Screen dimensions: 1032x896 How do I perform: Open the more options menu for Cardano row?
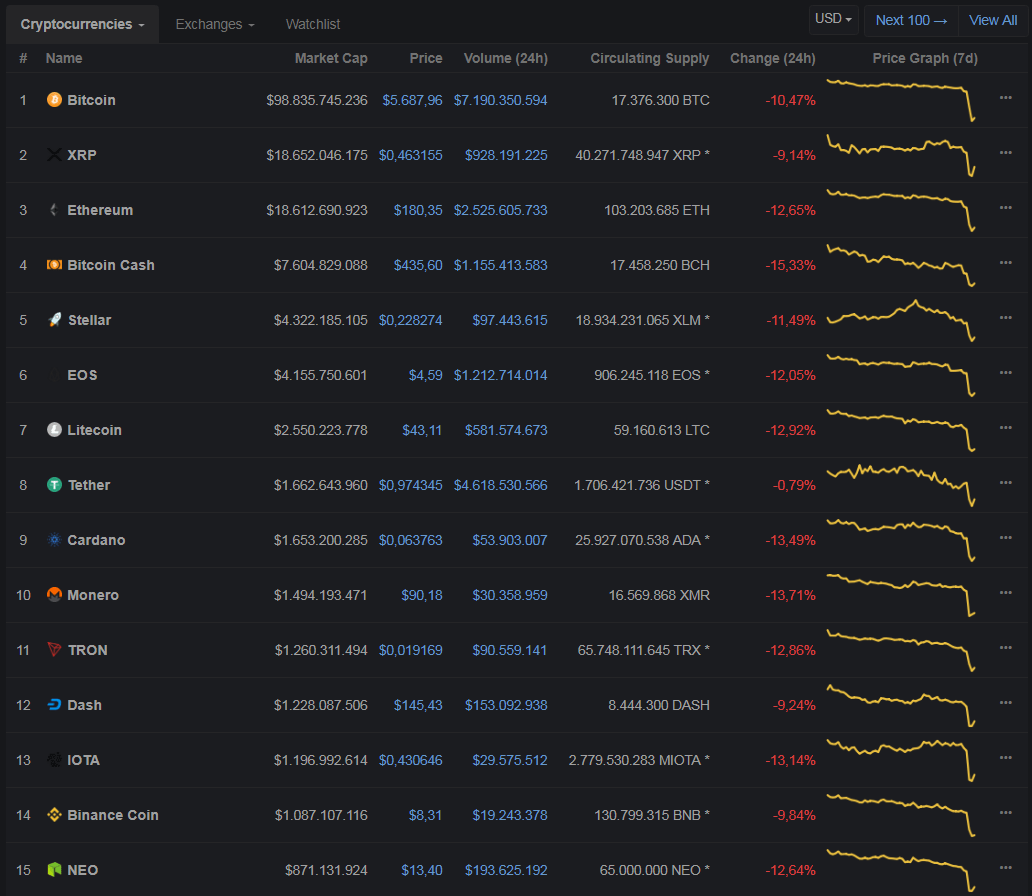[x=1006, y=537]
